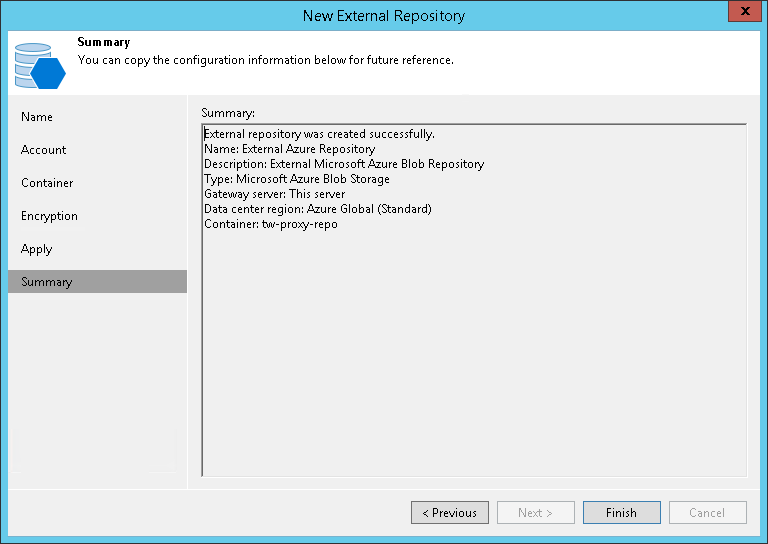The height and width of the screenshot is (544, 768).
Task: Click the 'Gateway server: This server' line
Action: click(x=275, y=194)
